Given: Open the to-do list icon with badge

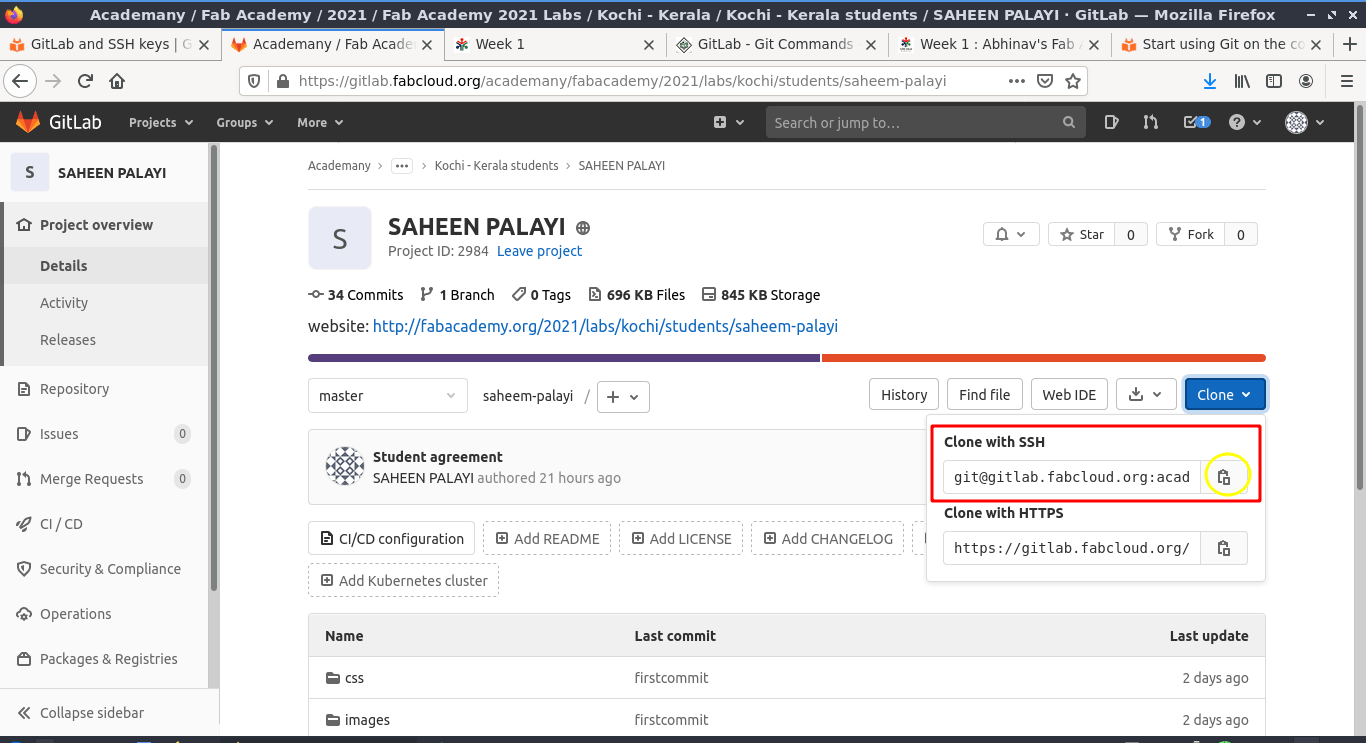Looking at the screenshot, I should click(x=1197, y=122).
